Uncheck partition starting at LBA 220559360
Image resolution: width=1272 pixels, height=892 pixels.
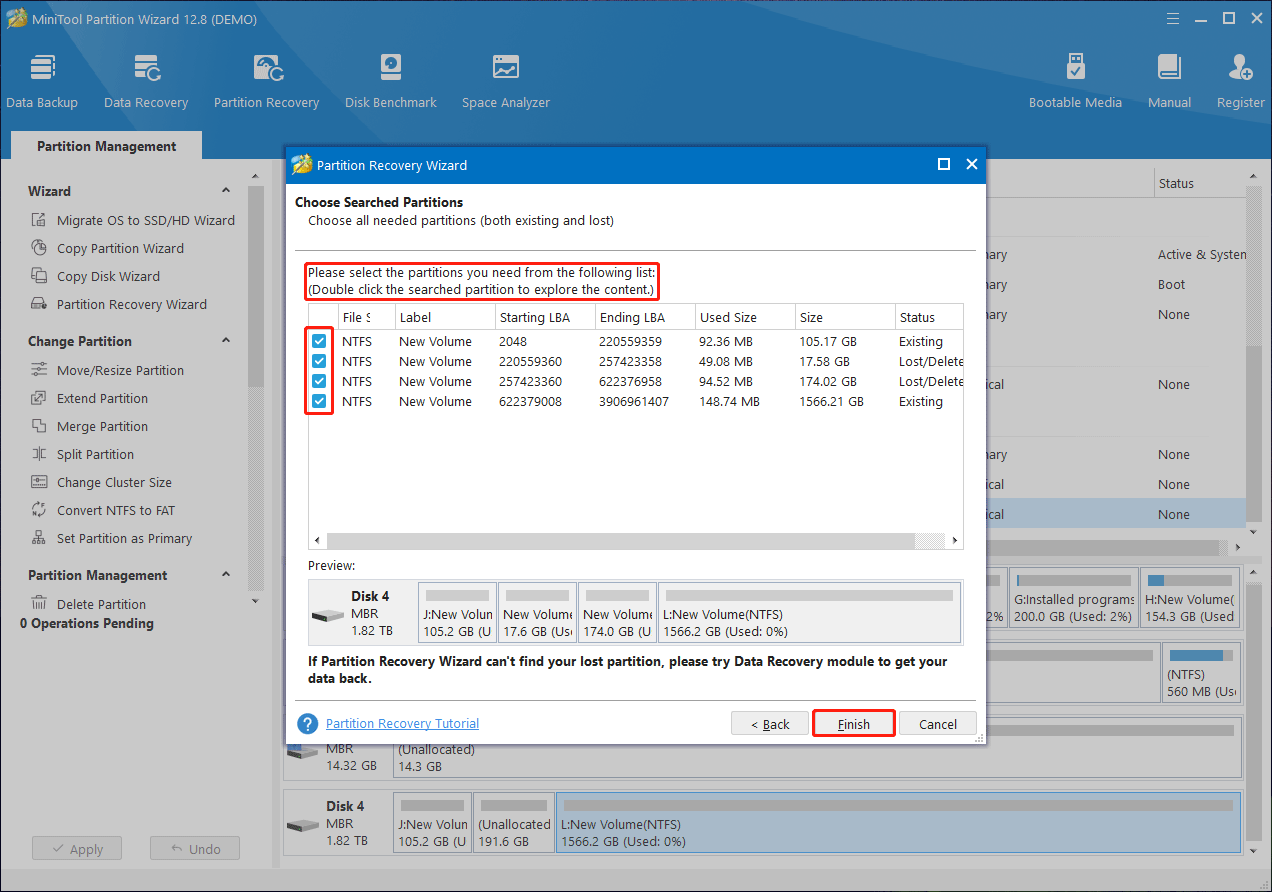coord(319,361)
